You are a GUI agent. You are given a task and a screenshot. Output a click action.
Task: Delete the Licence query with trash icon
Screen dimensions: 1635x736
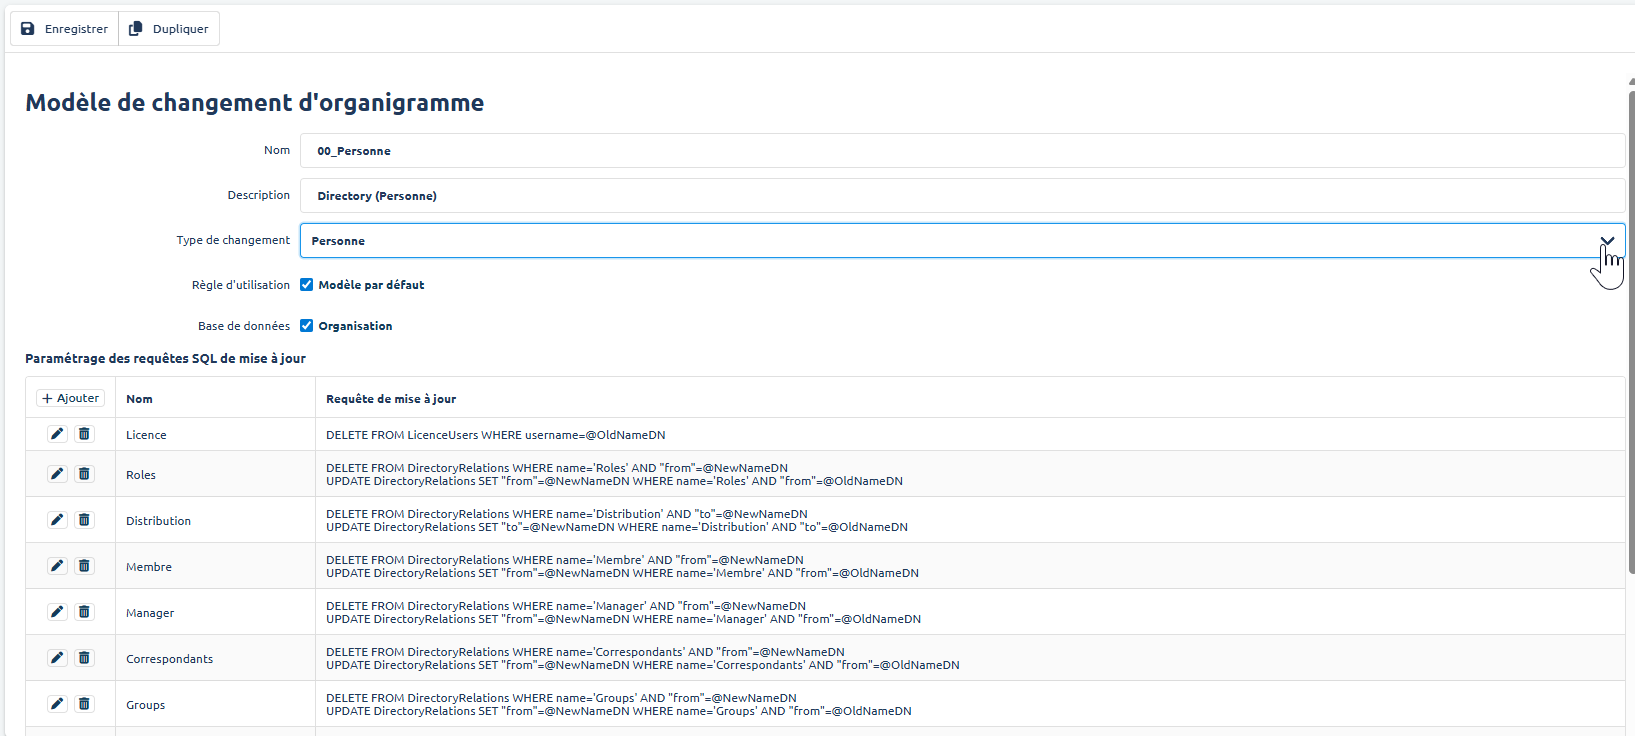84,434
